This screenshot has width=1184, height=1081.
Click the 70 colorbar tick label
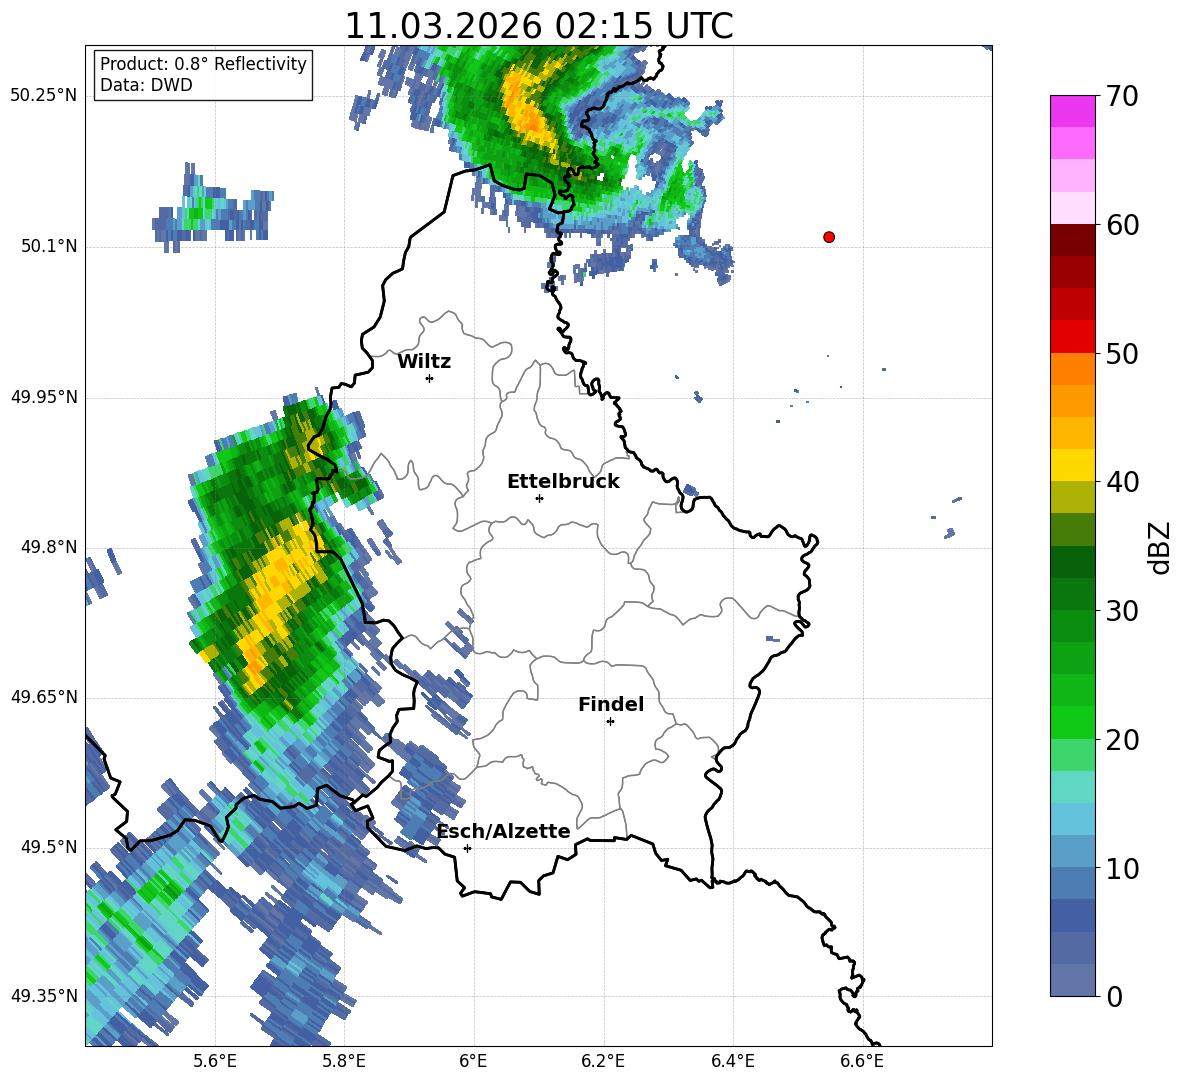point(1122,97)
